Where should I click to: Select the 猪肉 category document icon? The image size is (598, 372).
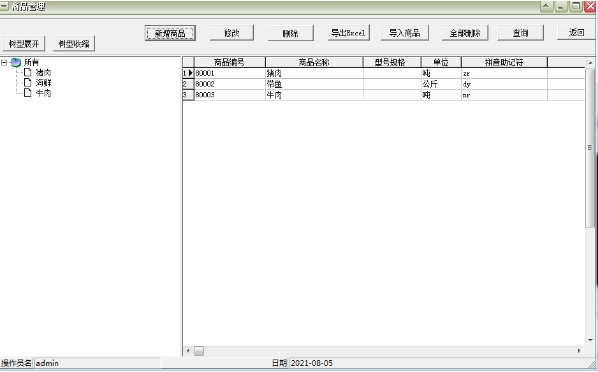tap(27, 72)
